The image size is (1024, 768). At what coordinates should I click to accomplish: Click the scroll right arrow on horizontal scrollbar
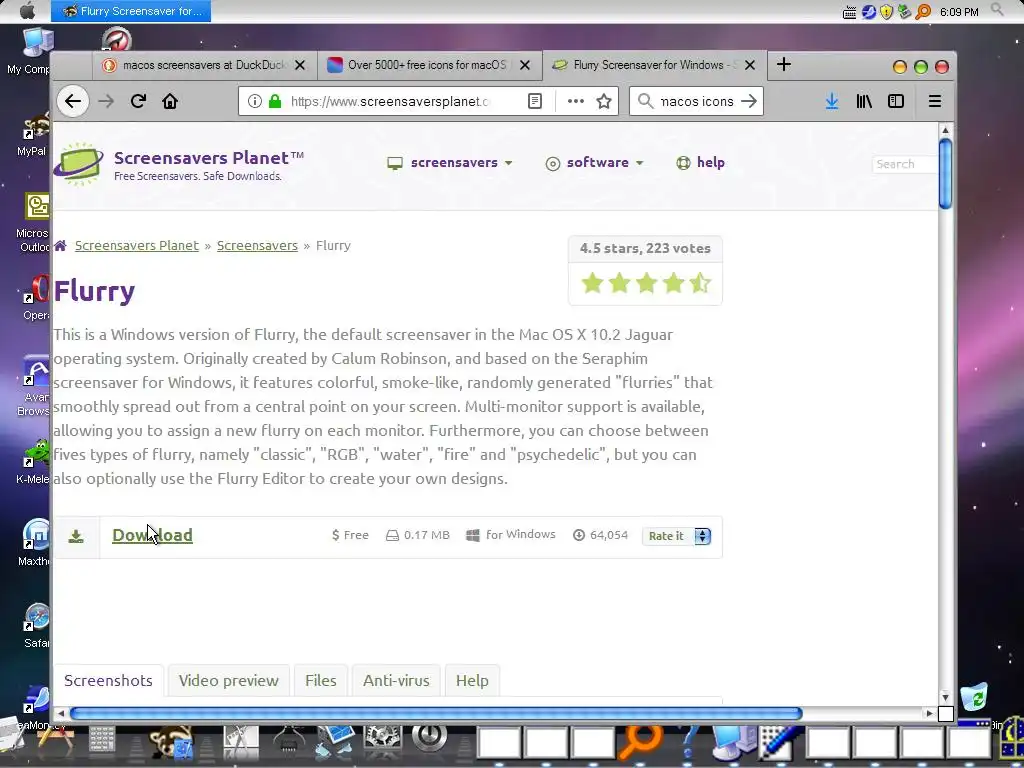coord(929,714)
